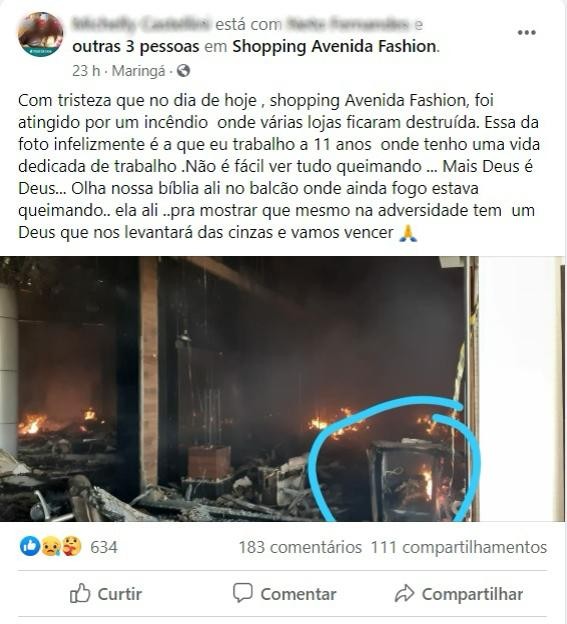Click the care hug reaction icon
The height and width of the screenshot is (624, 567).
[72, 546]
